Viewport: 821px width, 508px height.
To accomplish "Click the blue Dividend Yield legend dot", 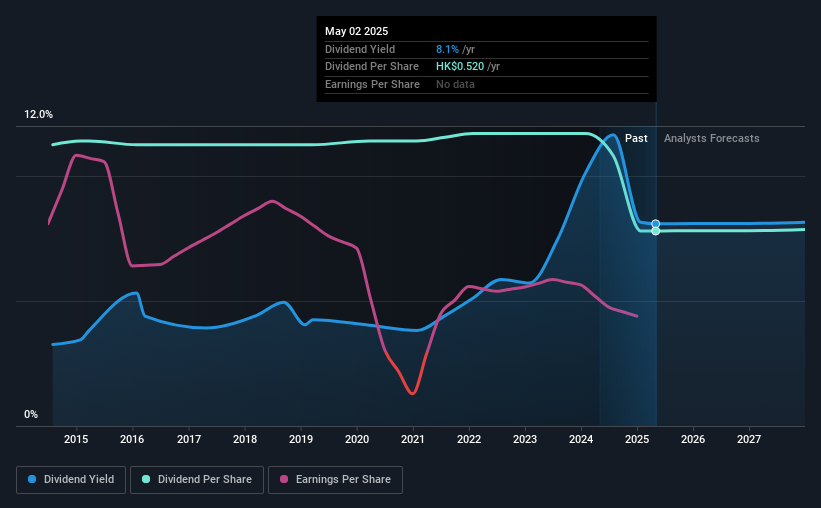I will (32, 479).
